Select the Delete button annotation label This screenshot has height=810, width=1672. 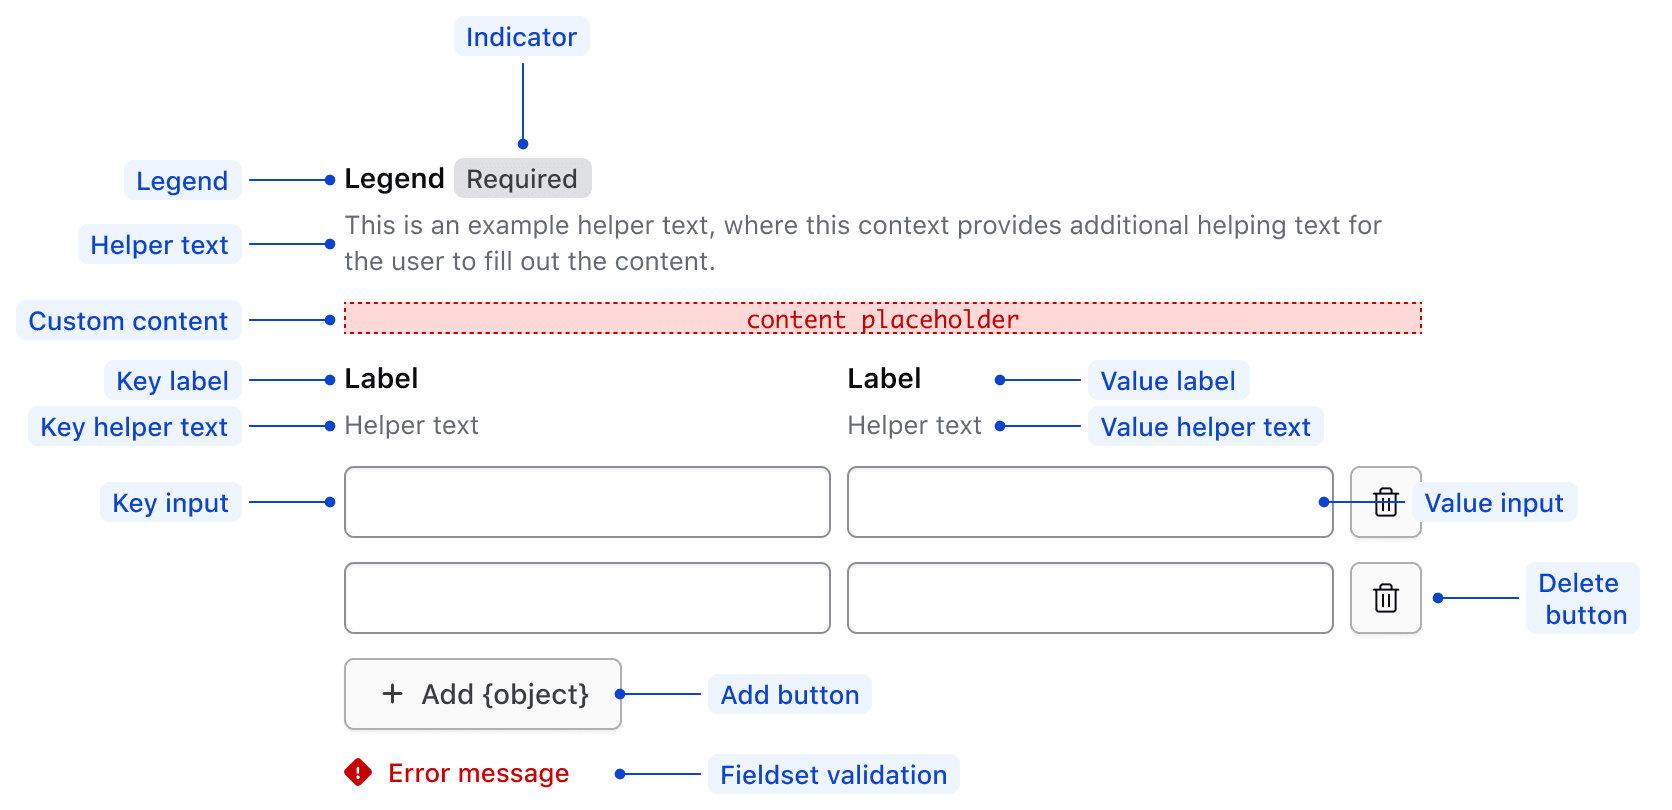coord(1581,598)
